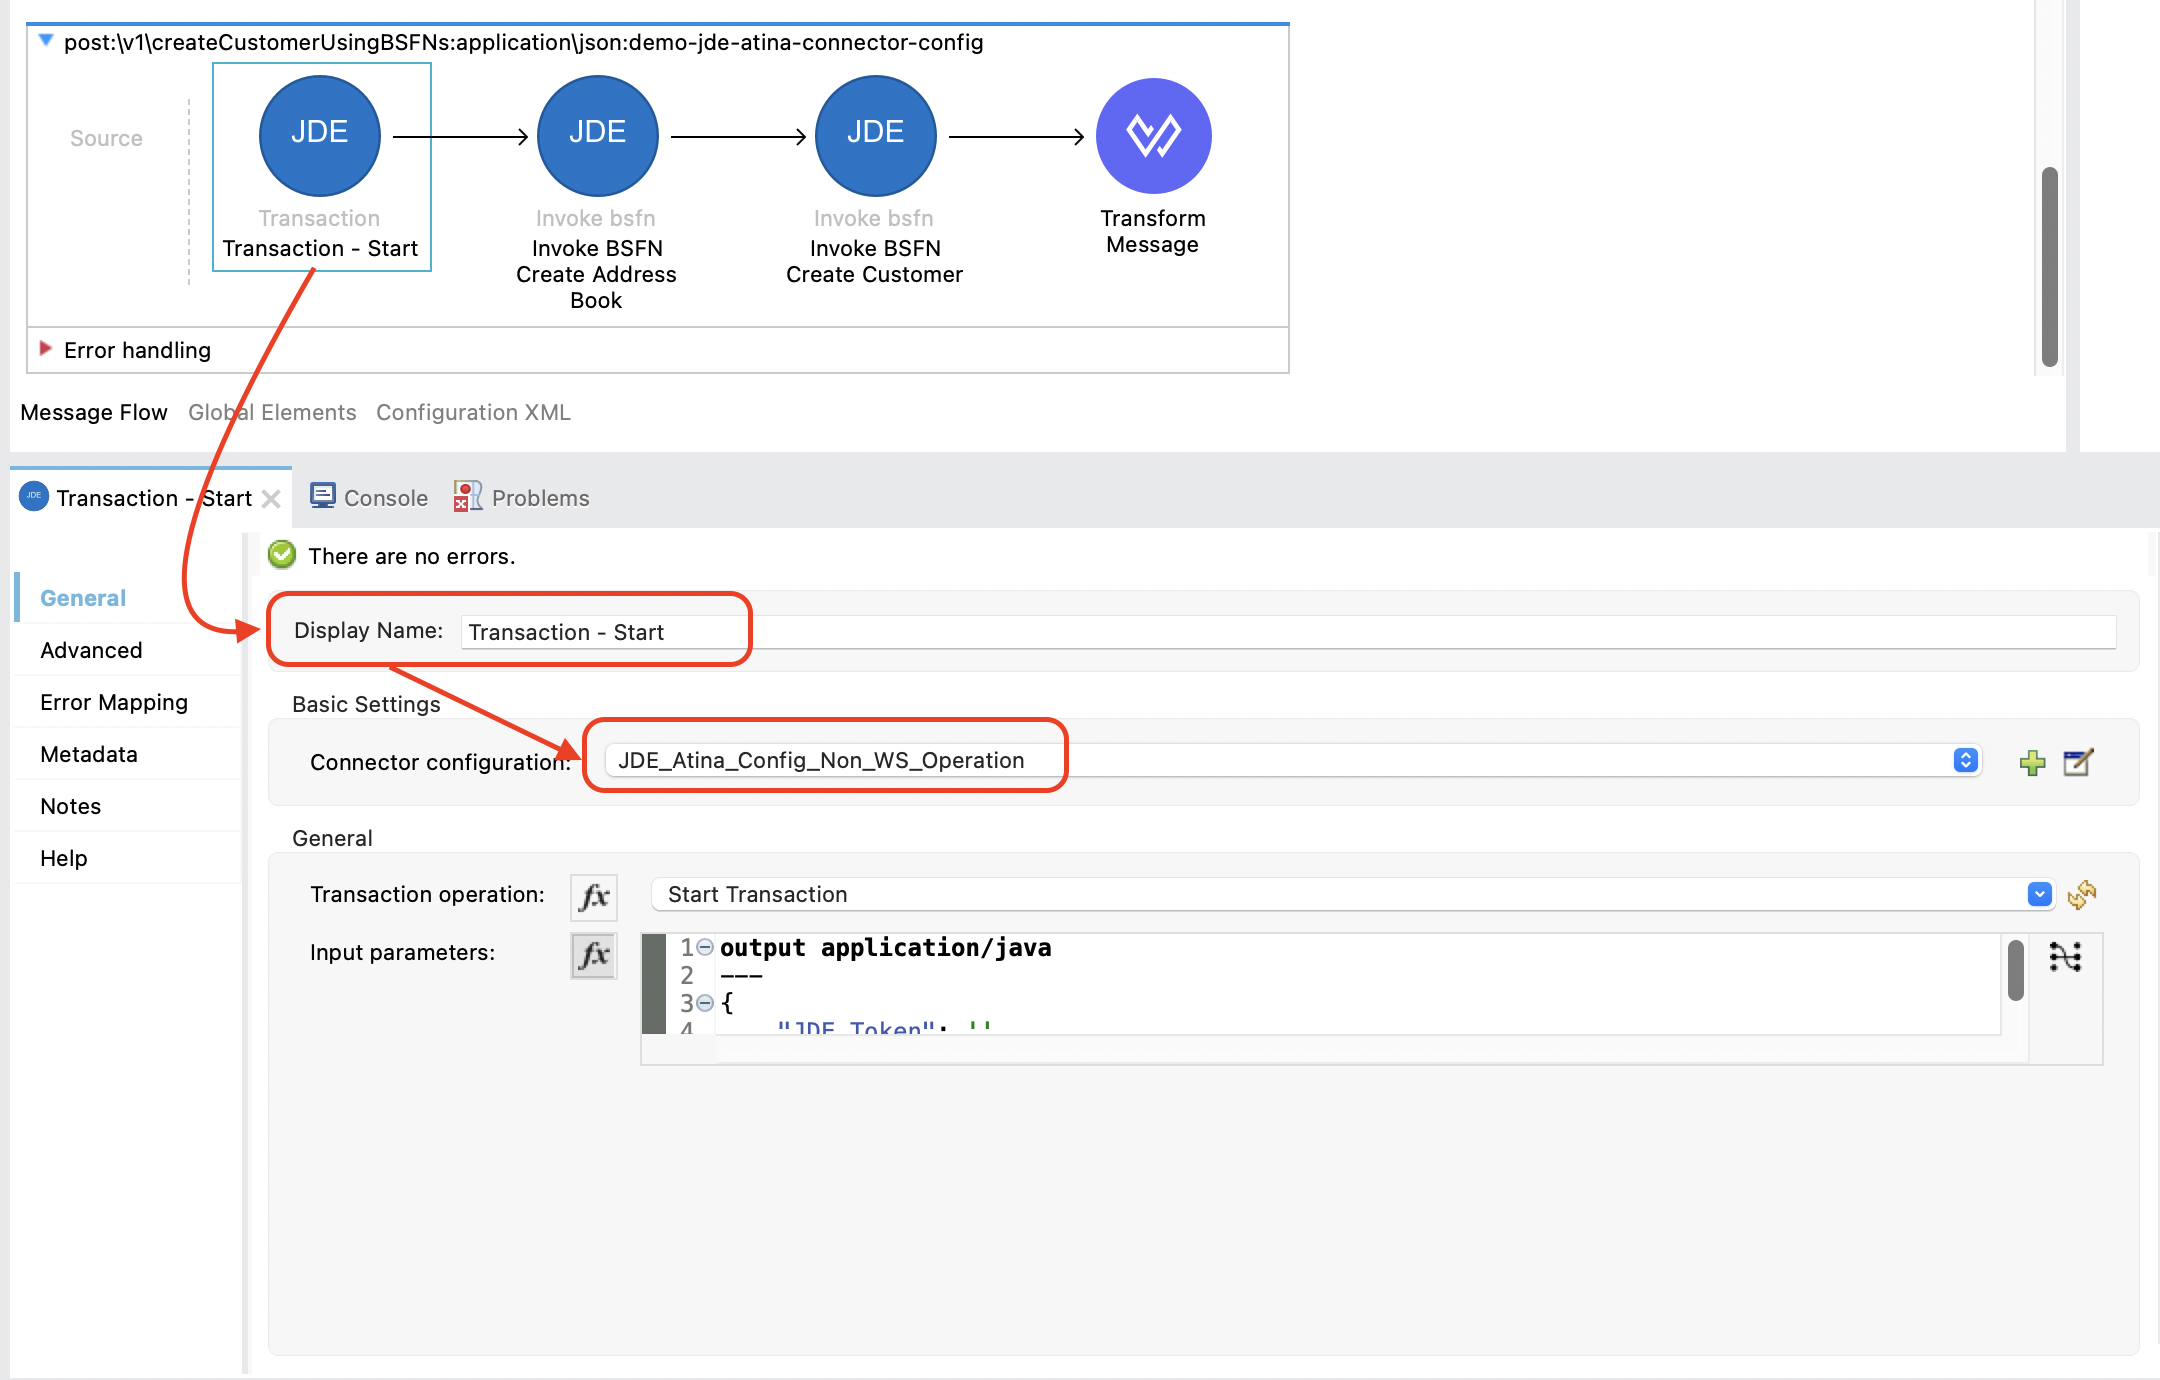
Task: Click refresh icon beside Transaction operation dropdown
Action: pos(2082,895)
